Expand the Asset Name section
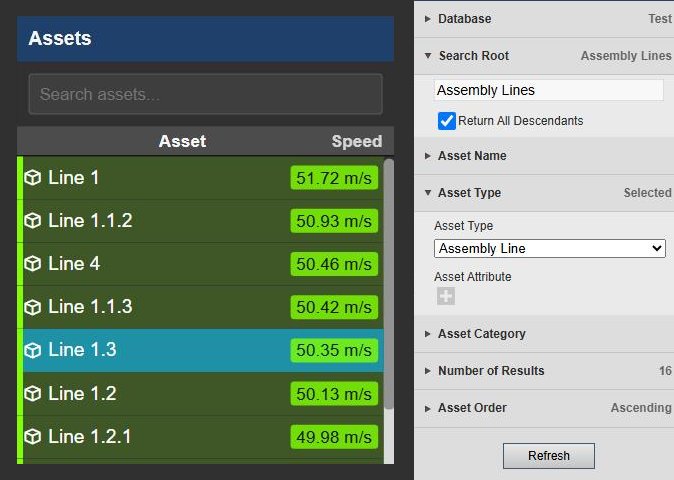Viewport: 674px width, 480px height. (x=427, y=156)
